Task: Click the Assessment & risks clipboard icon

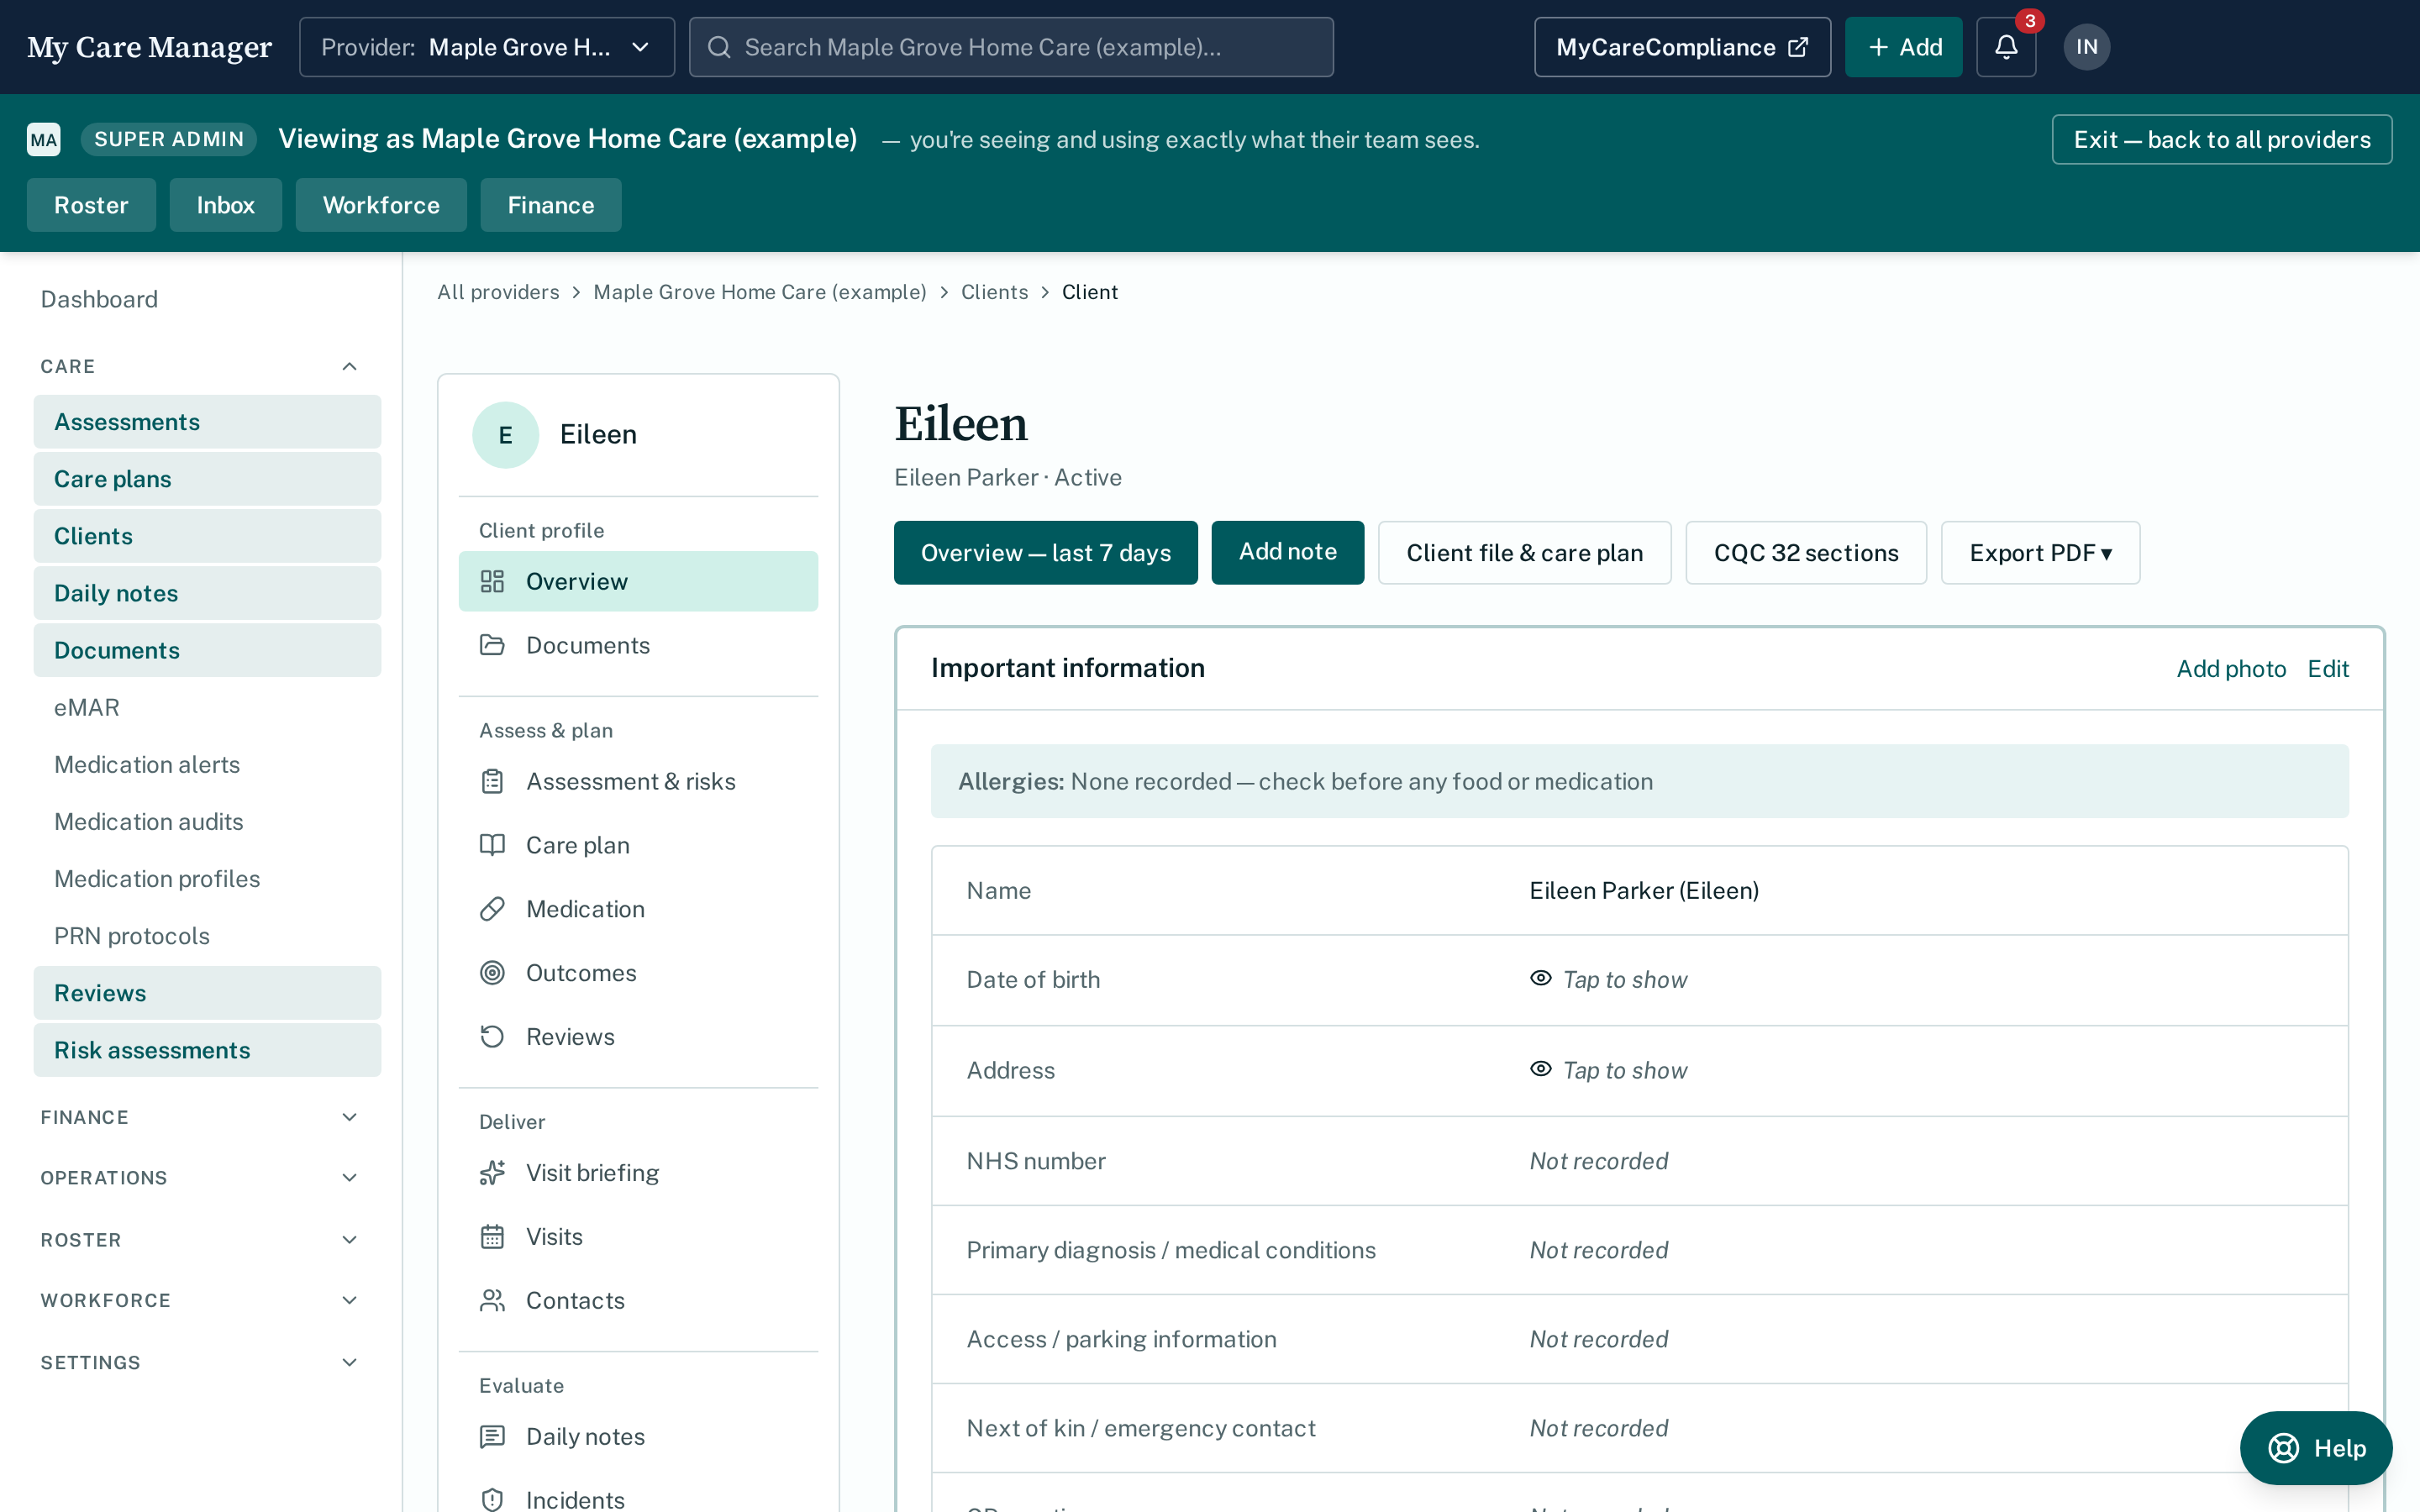Action: coord(492,781)
